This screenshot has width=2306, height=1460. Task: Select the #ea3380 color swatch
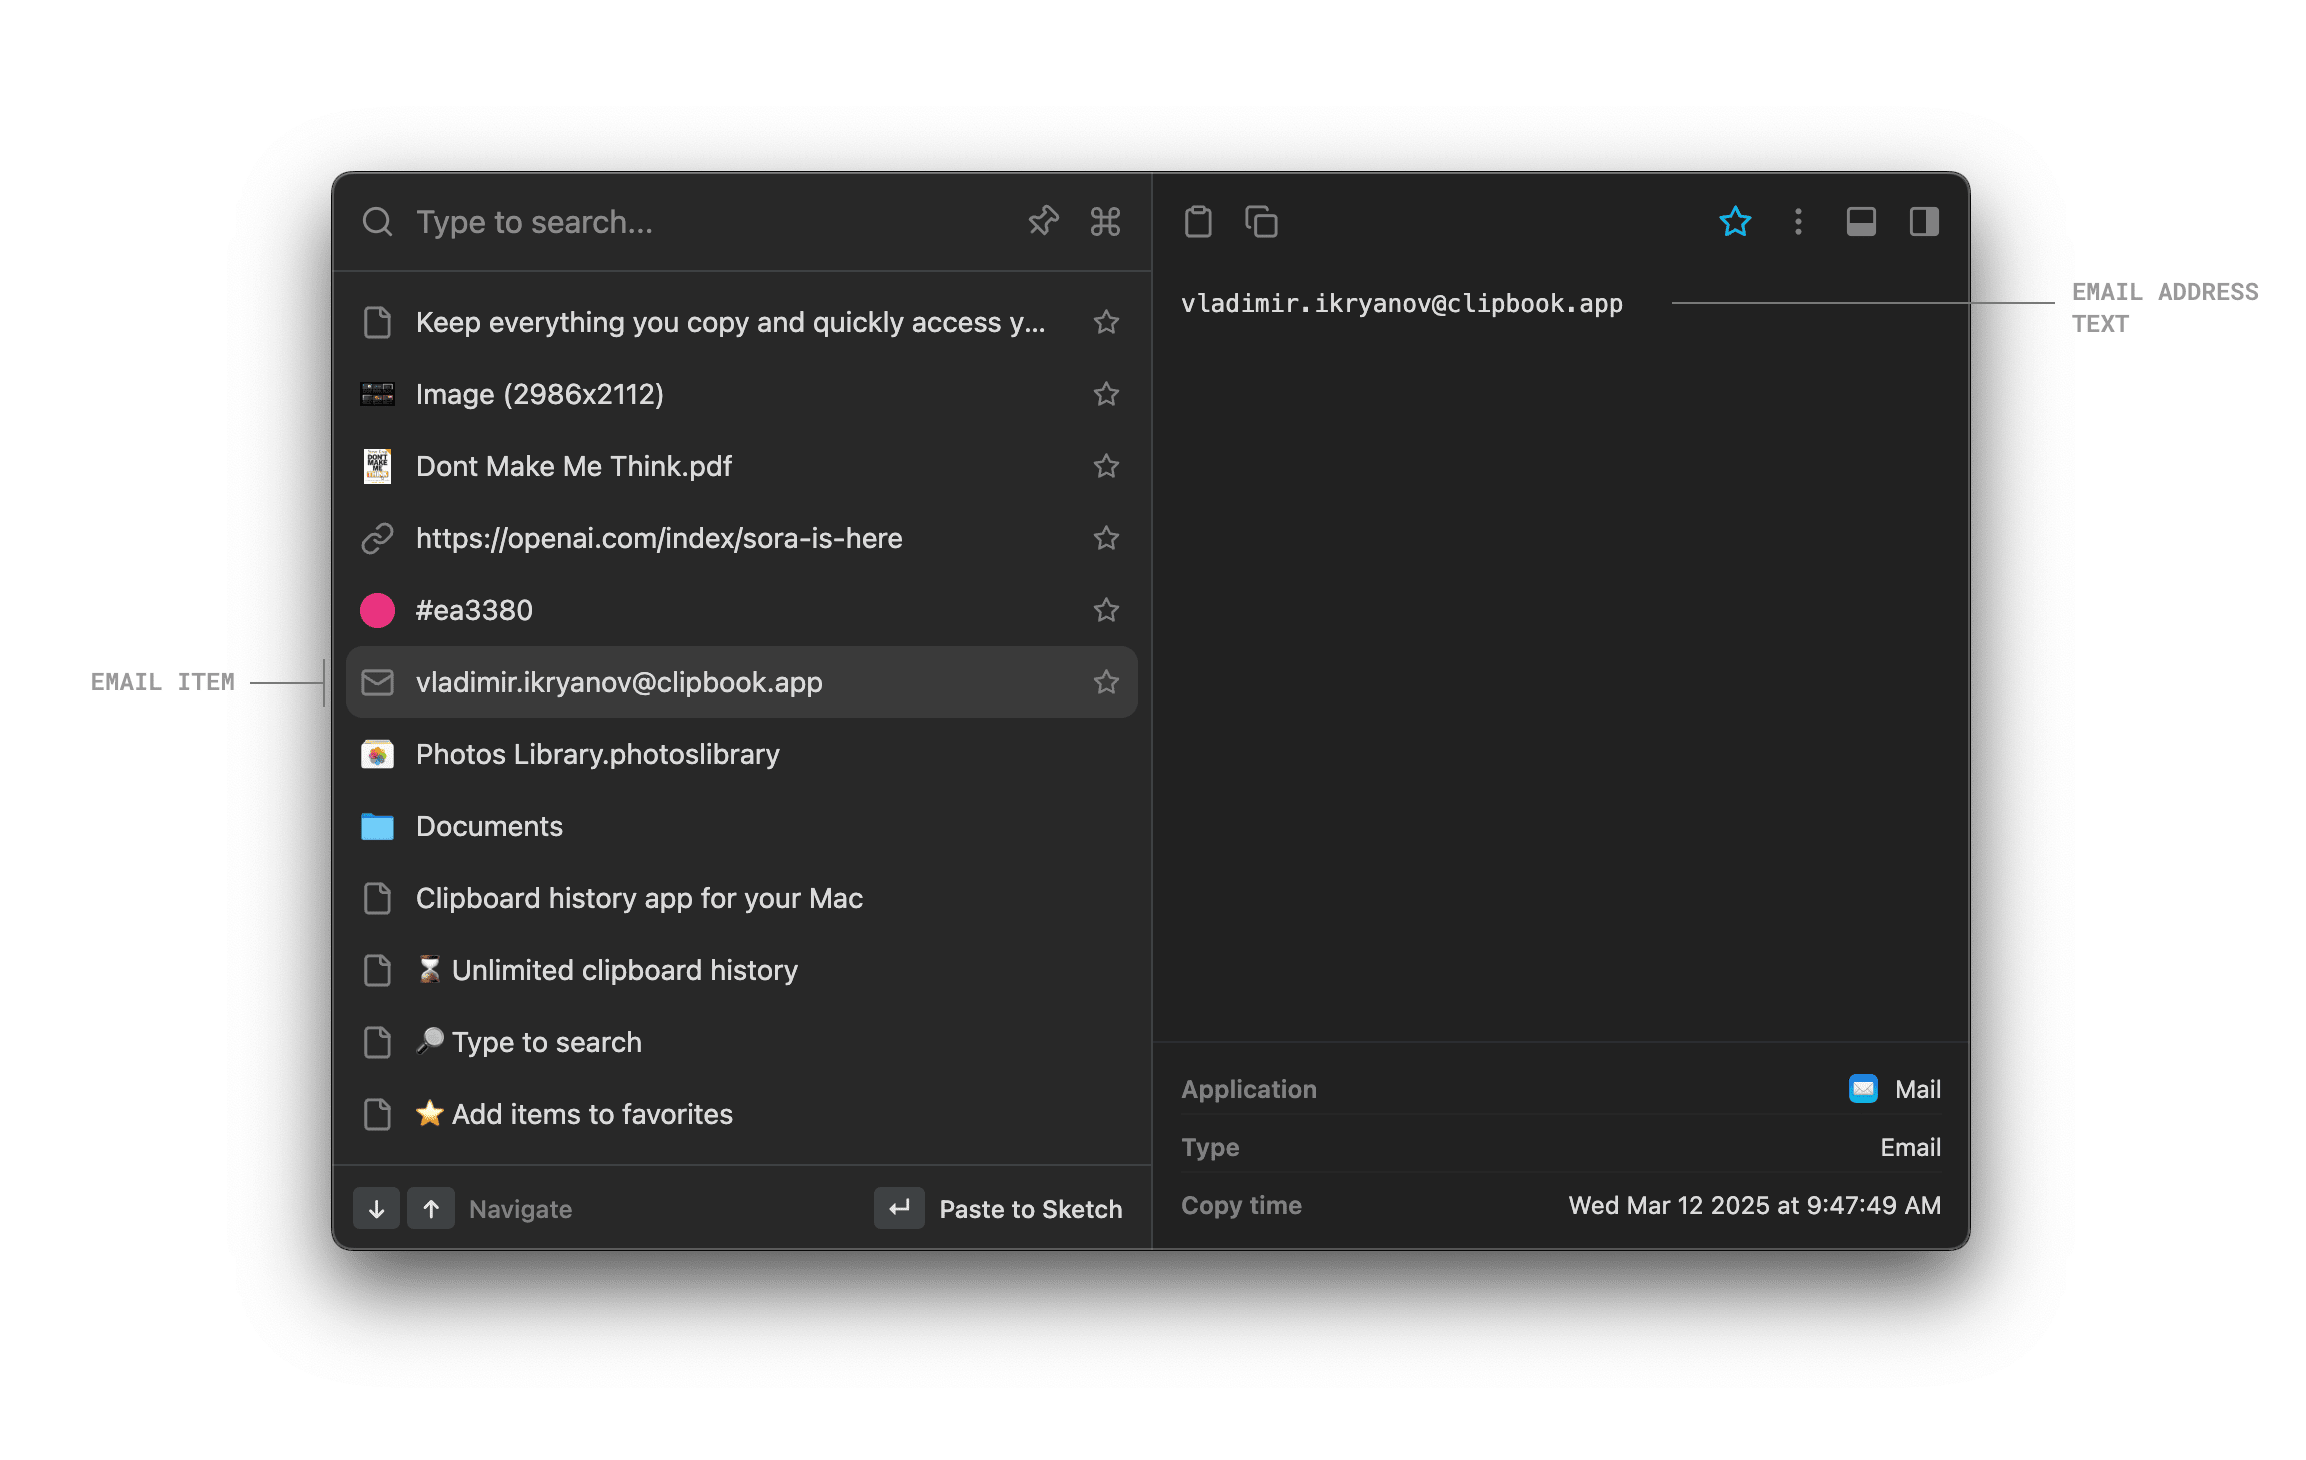[377, 610]
